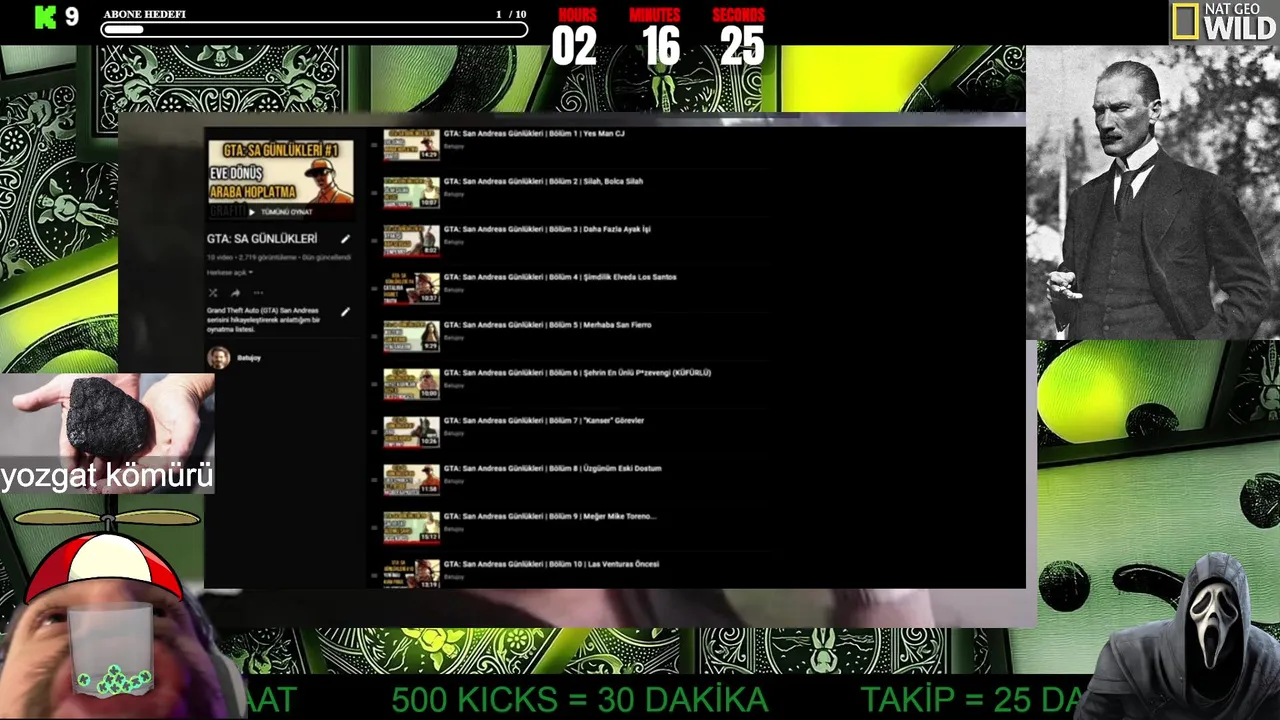Screen dimensions: 1280x720
Task: Grab the reorder handle for Bölüm 7
Action: pos(375,432)
